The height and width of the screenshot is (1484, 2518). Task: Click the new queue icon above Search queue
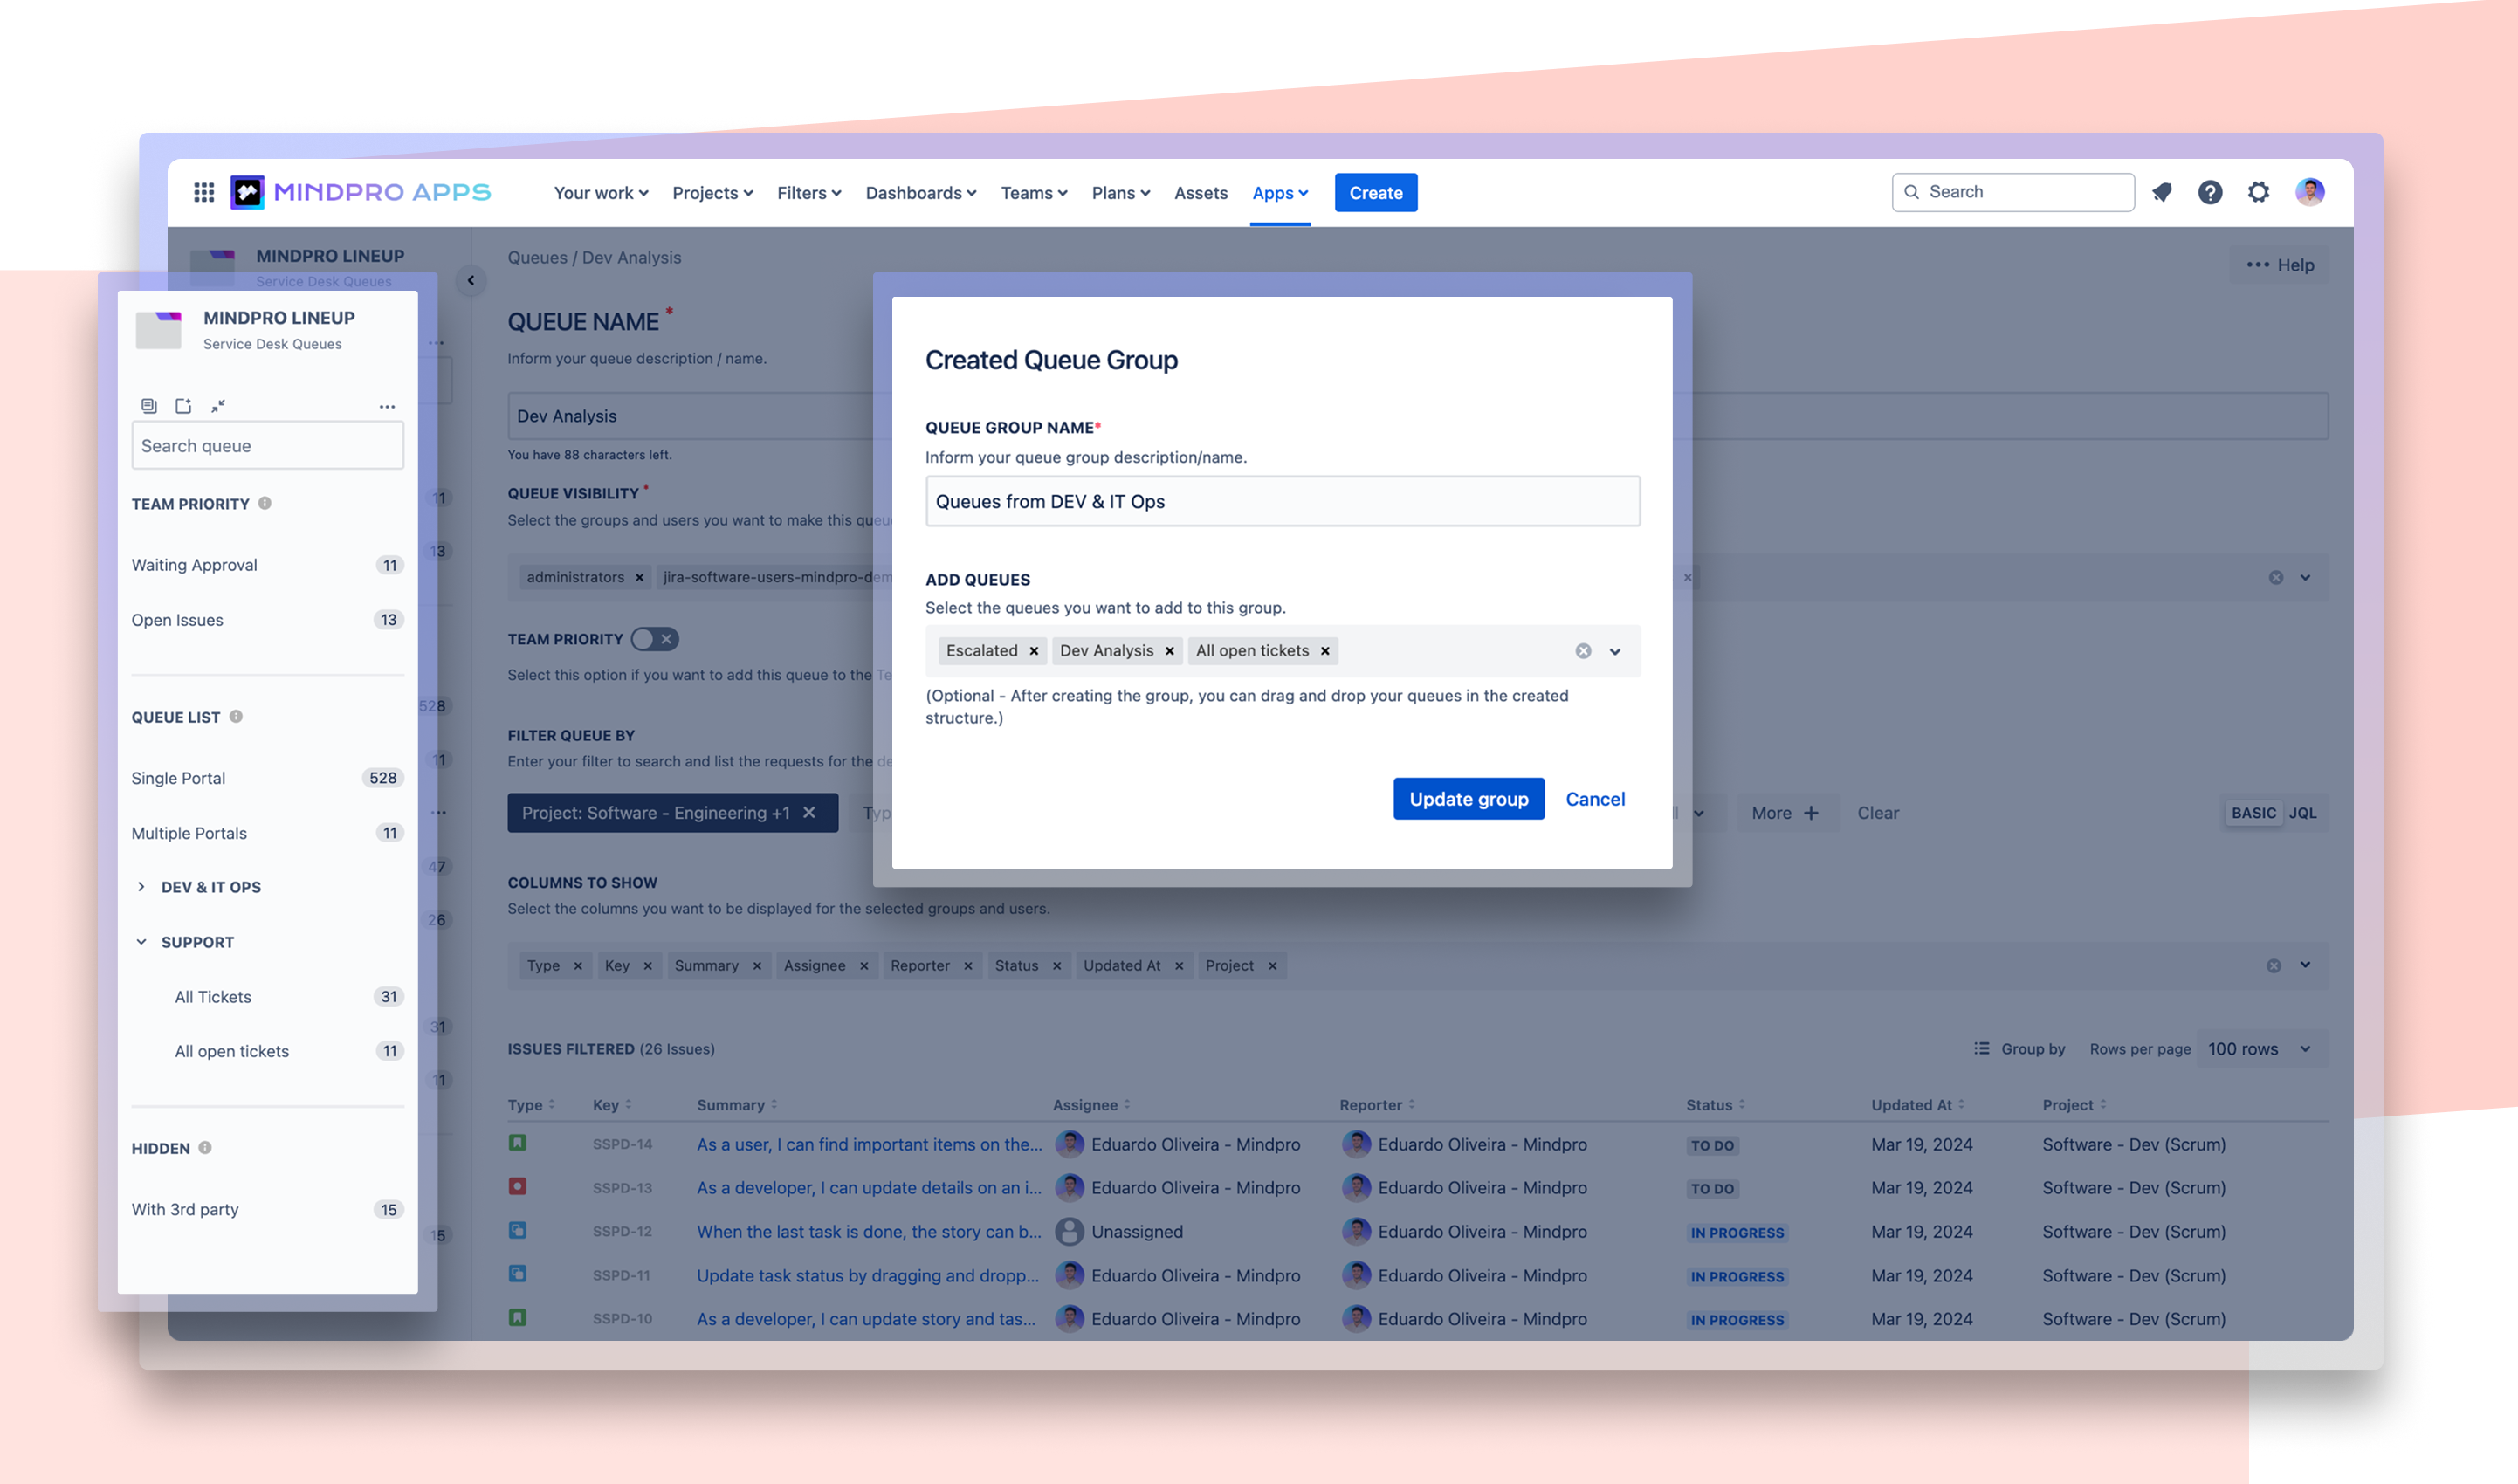[183, 405]
